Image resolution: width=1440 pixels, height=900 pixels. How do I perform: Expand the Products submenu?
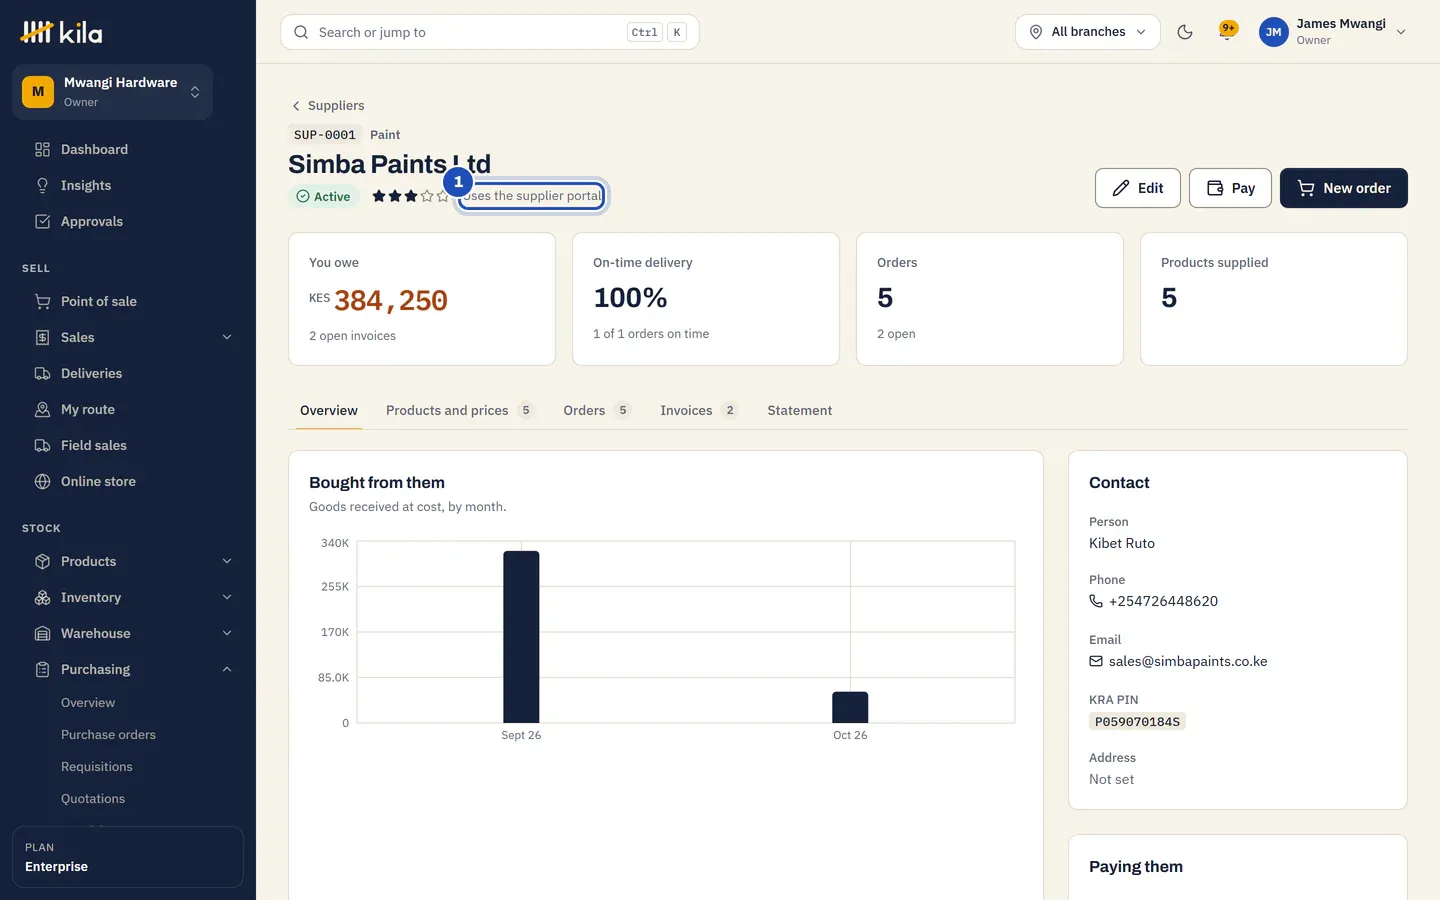227,561
